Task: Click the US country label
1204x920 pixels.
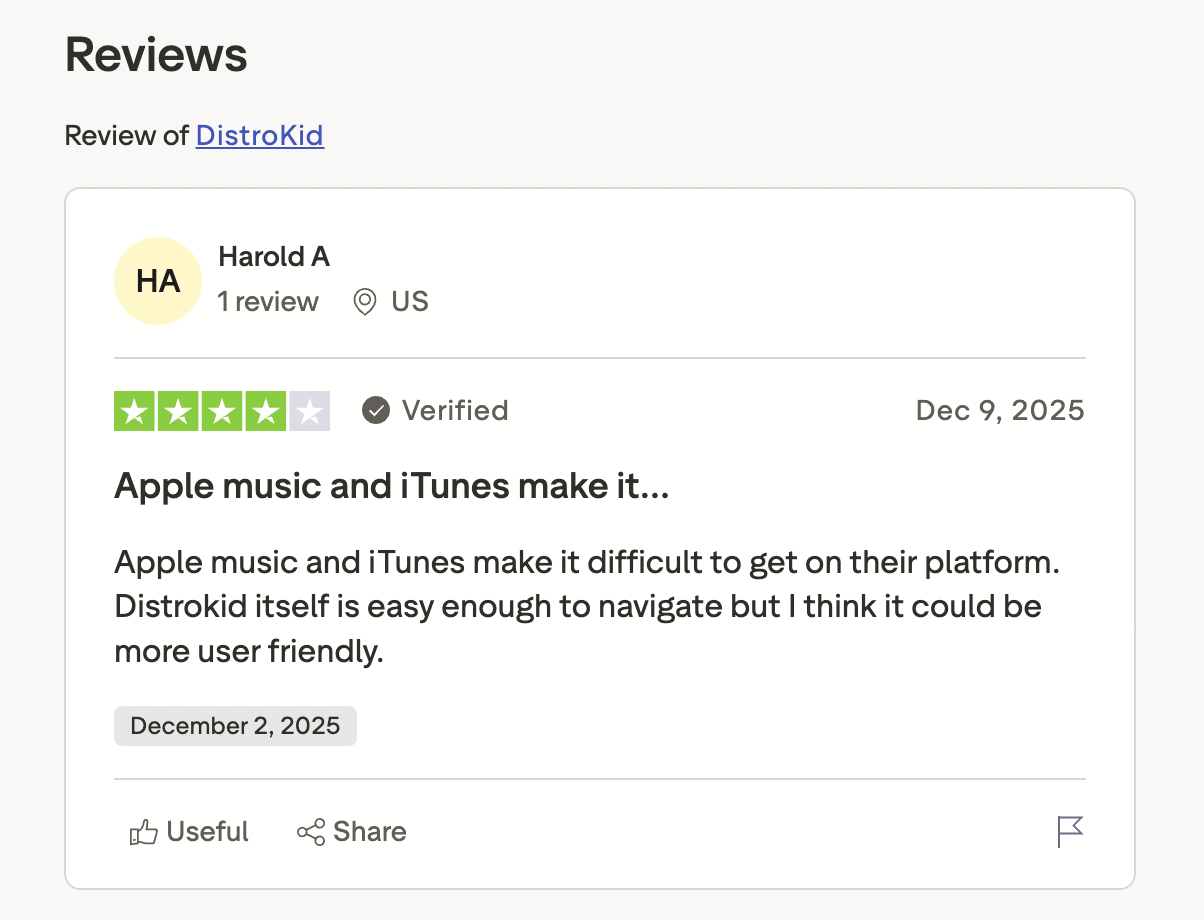Action: tap(410, 302)
